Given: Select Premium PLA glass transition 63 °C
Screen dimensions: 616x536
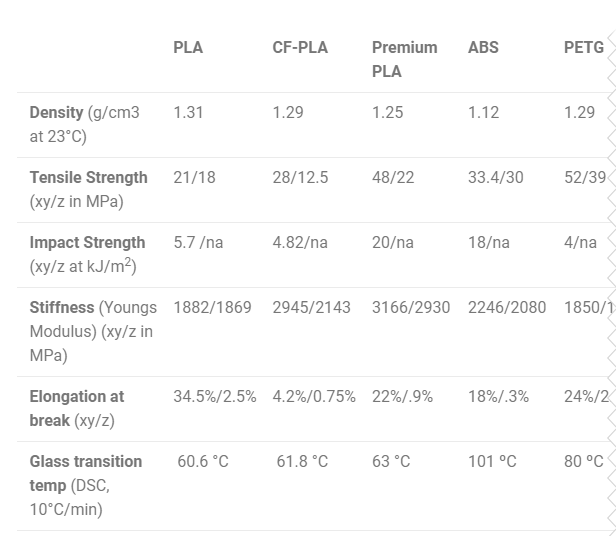Looking at the screenshot, I should pos(391,461).
